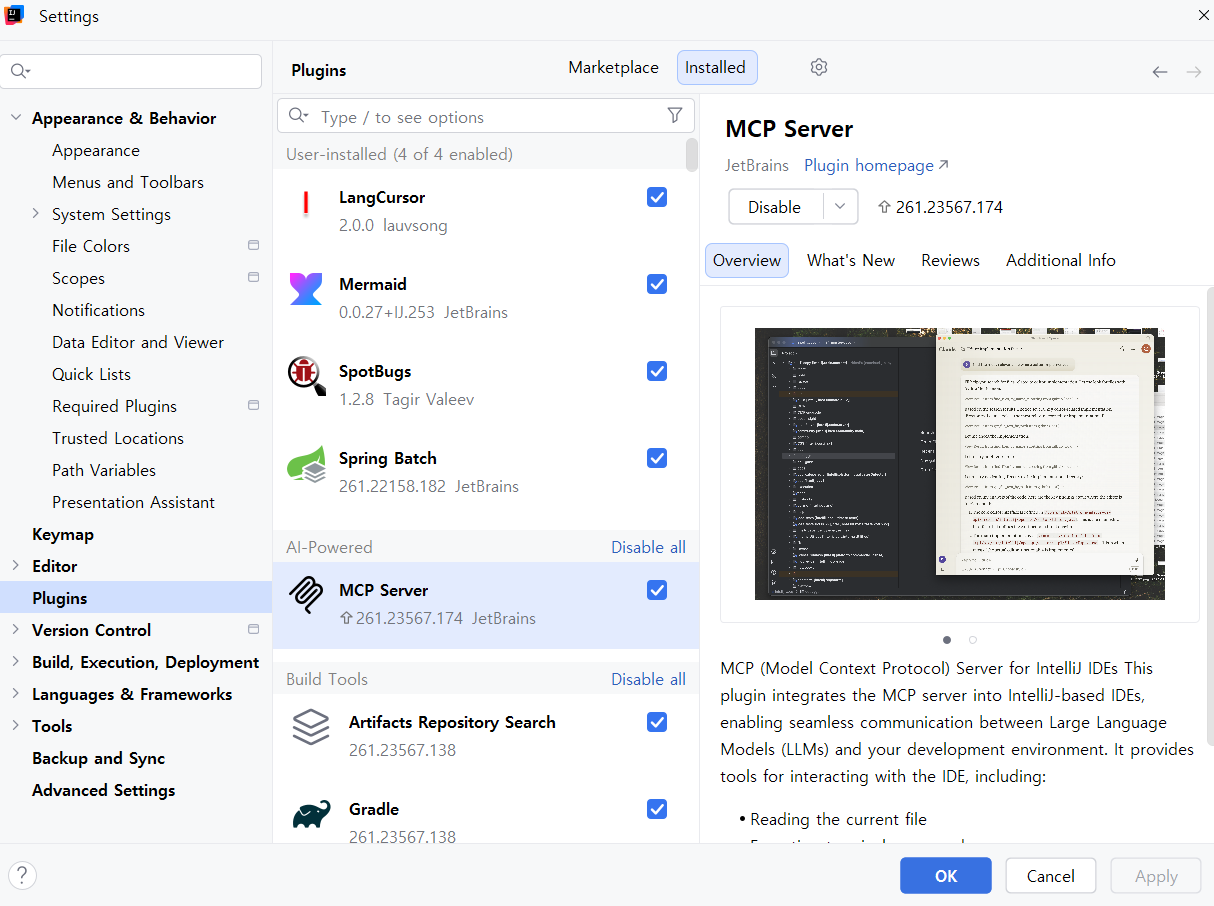Viewport: 1214px width, 906px height.
Task: Click the IntelliJ logo in title bar
Action: pyautogui.click(x=14, y=16)
